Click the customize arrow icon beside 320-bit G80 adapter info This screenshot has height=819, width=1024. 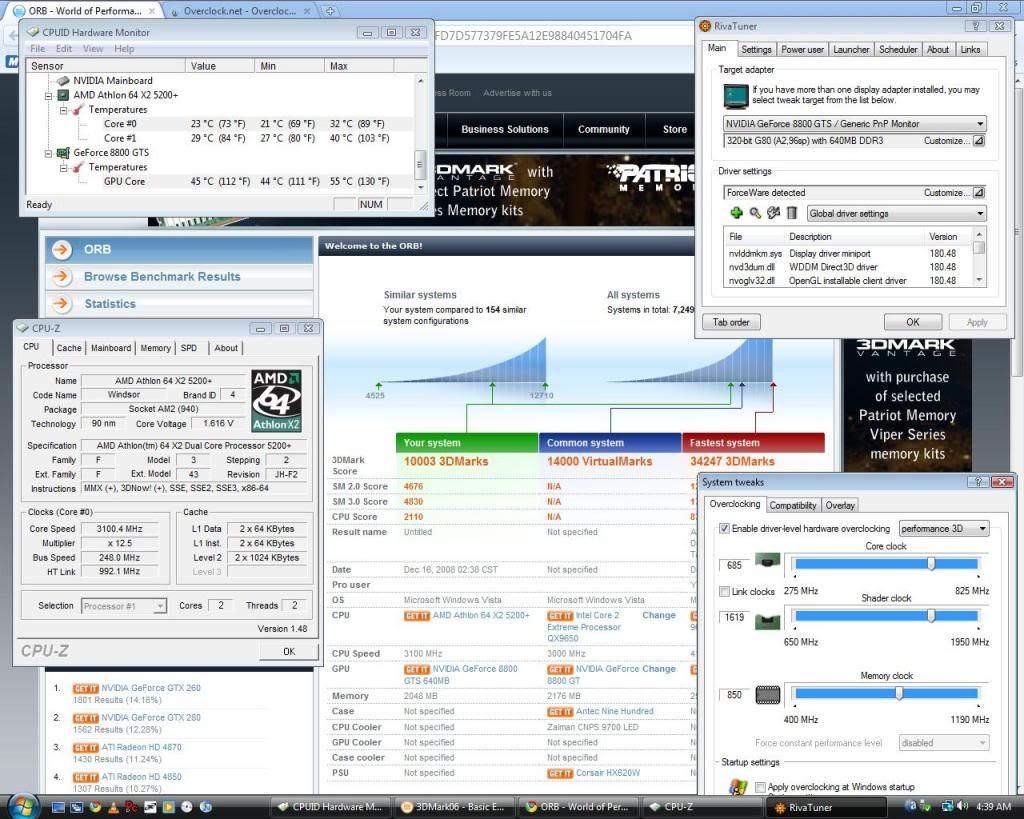[978, 140]
